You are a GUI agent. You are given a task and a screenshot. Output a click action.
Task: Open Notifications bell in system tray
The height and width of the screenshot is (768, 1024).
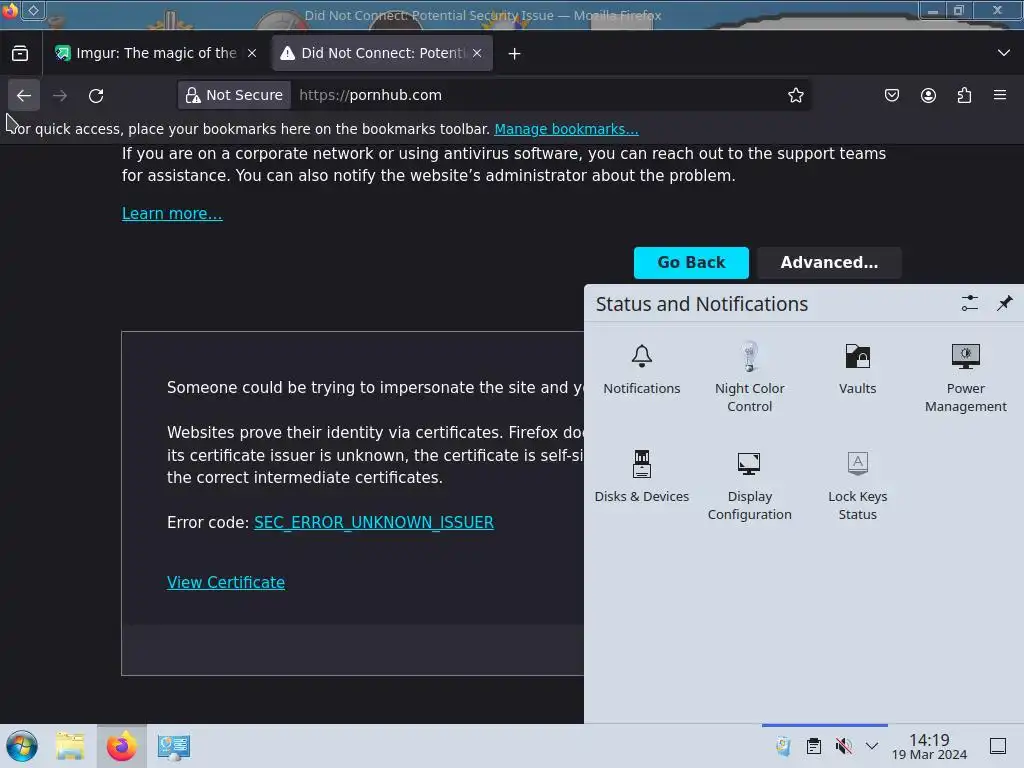point(642,370)
